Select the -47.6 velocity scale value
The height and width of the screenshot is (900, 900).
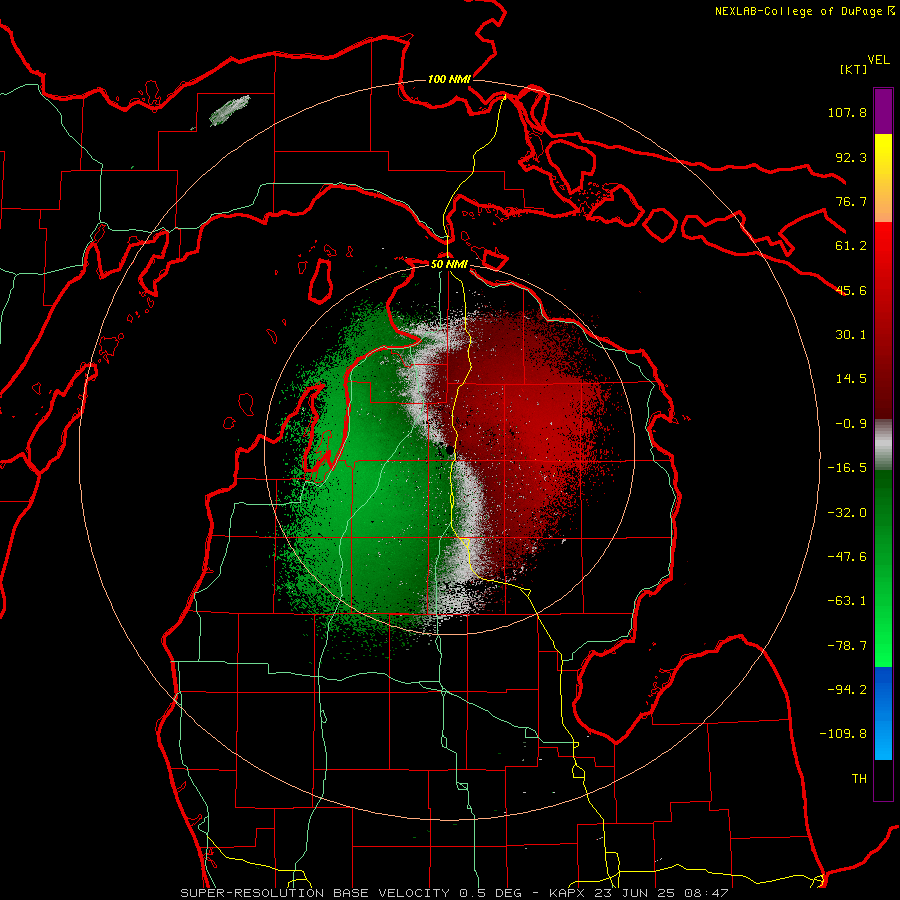pos(847,557)
